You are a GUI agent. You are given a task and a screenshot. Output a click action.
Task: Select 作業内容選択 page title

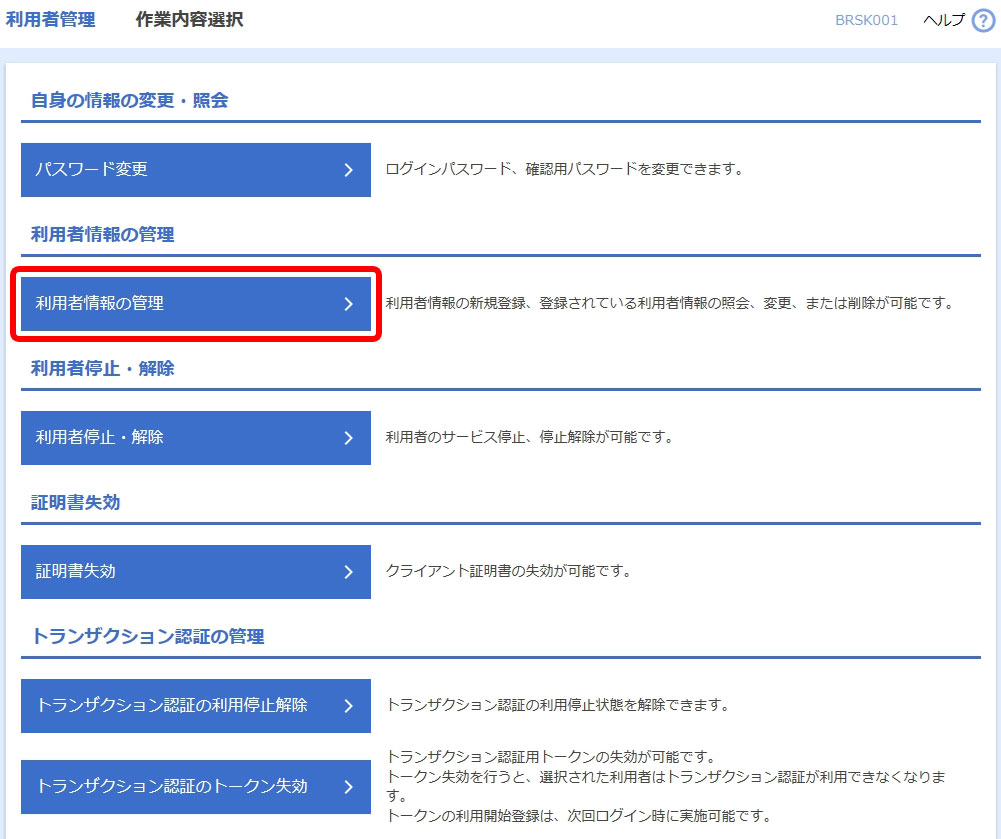click(190, 20)
